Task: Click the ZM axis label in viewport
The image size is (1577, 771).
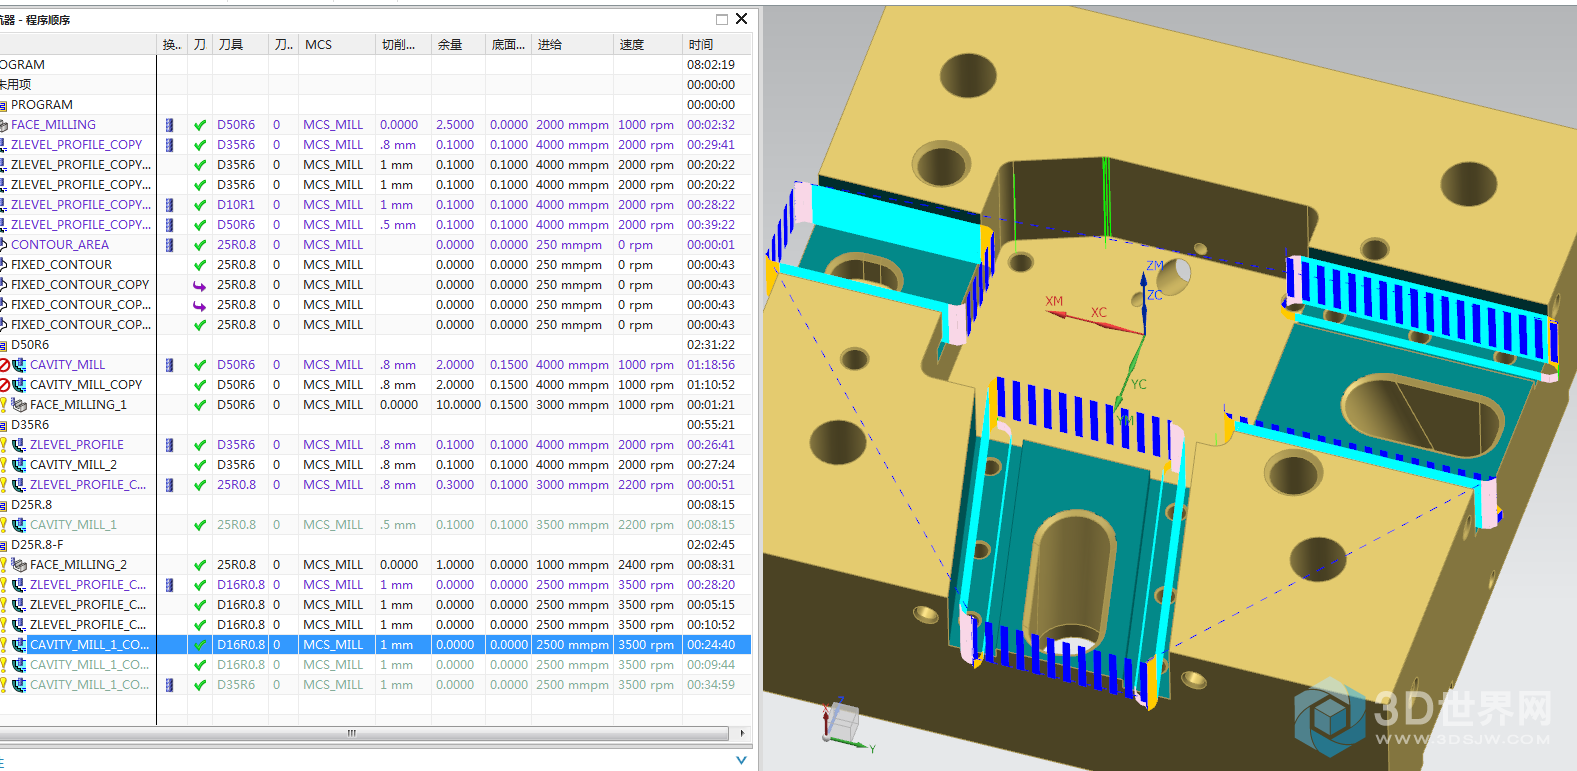Action: tap(1155, 266)
